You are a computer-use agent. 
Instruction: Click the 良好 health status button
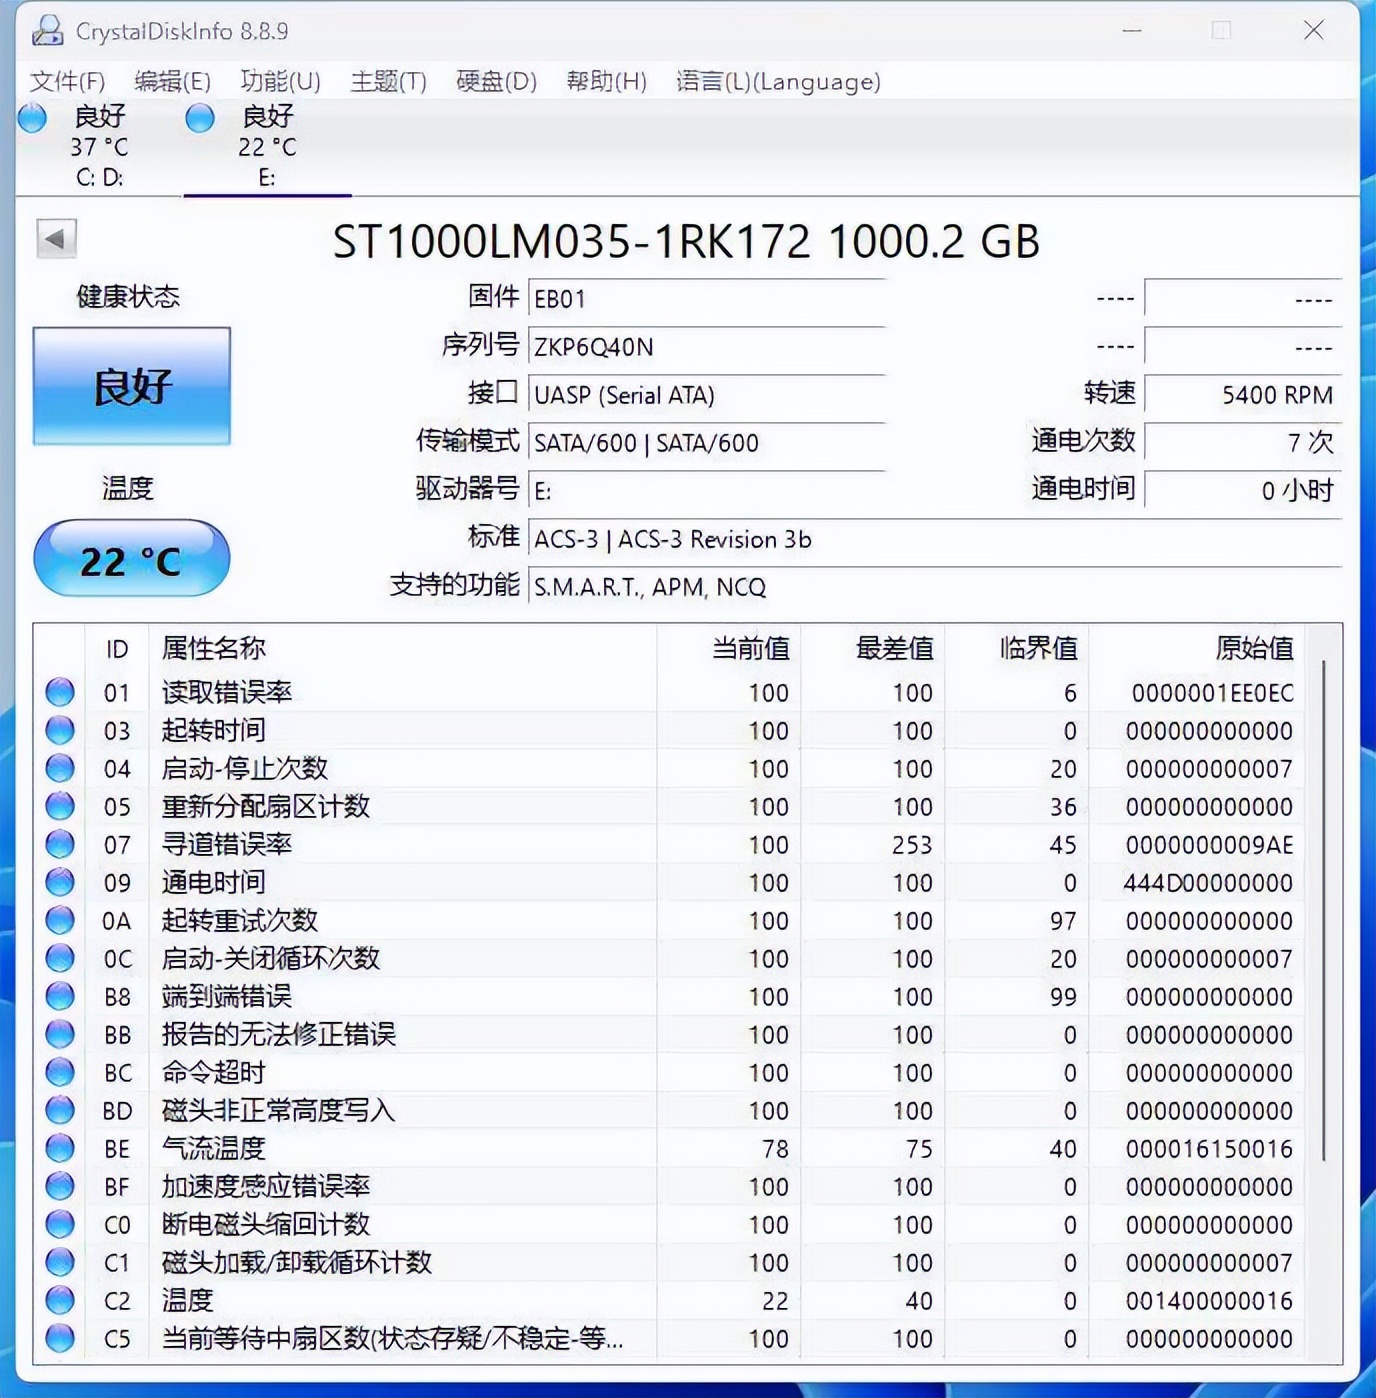[x=132, y=386]
